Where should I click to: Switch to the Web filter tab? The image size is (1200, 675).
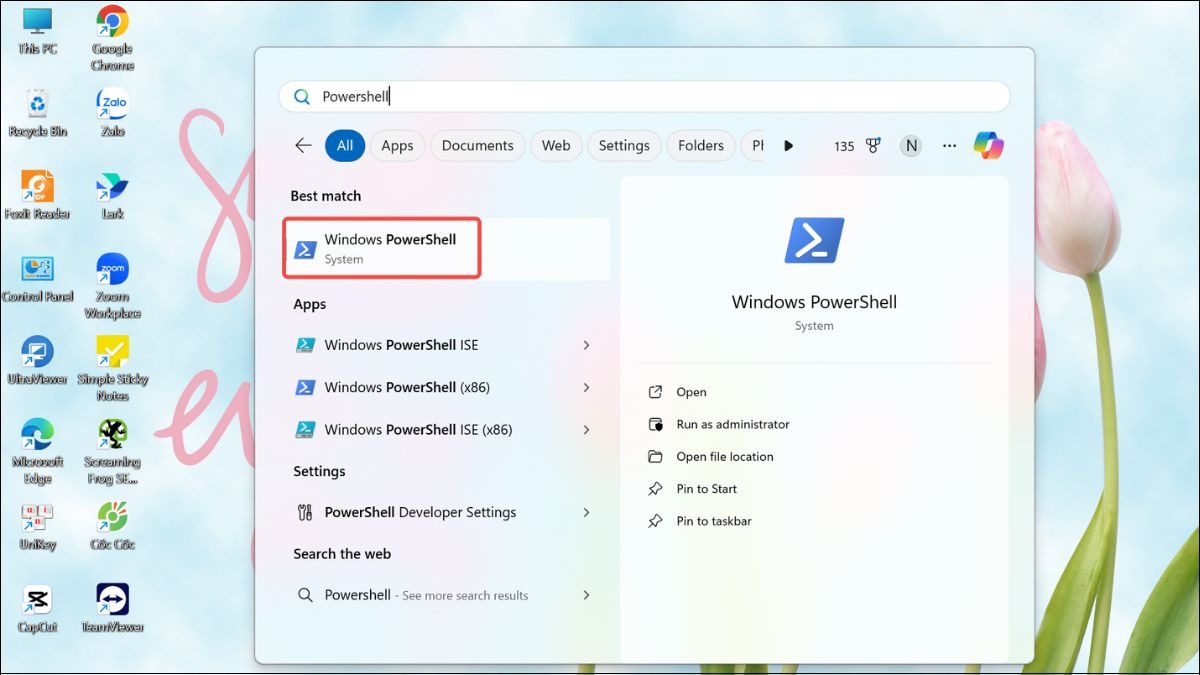point(556,146)
